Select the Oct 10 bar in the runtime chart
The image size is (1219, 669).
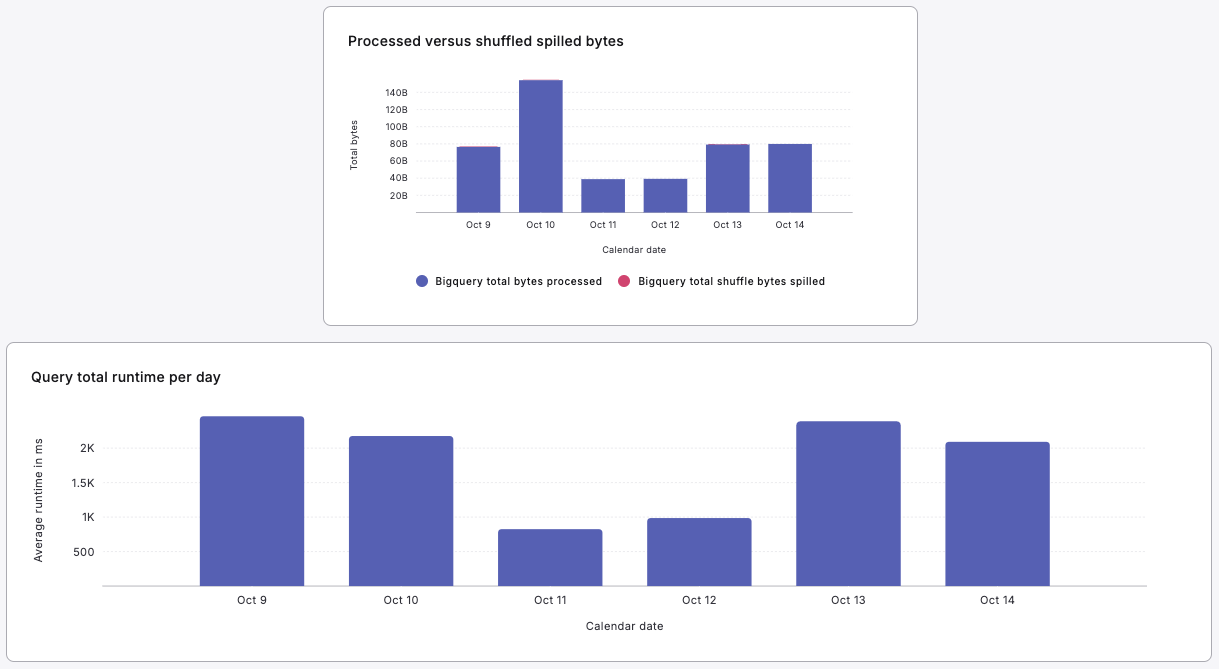401,511
